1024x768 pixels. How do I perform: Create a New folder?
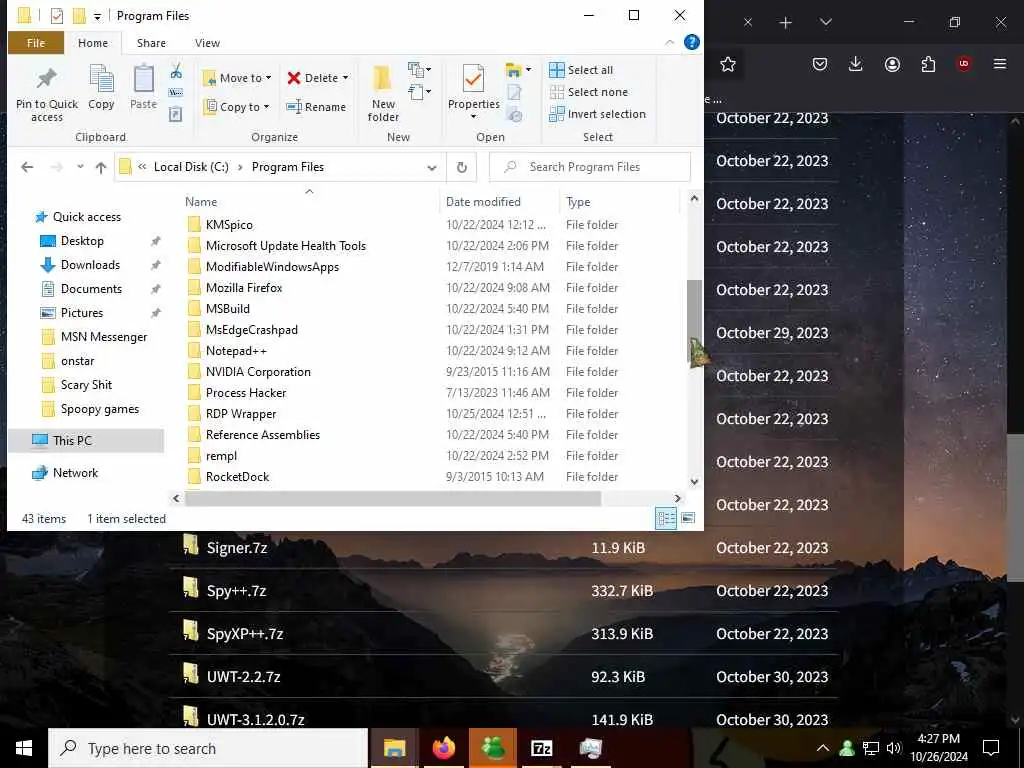coord(383,93)
